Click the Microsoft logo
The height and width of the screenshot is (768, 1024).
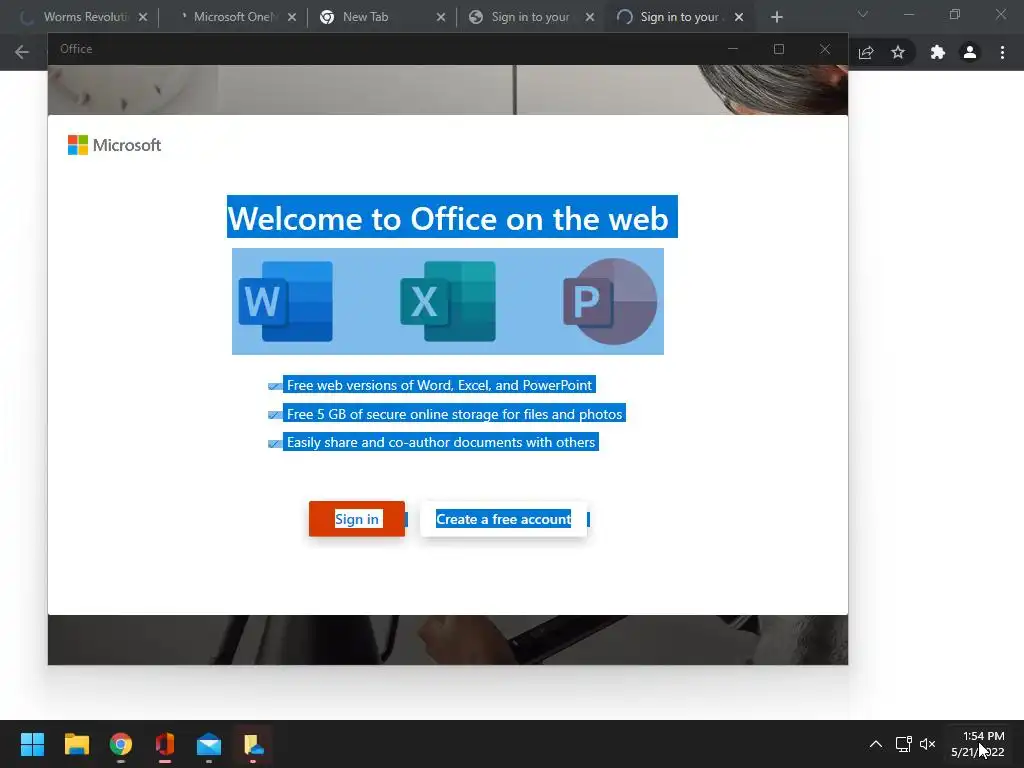114,145
